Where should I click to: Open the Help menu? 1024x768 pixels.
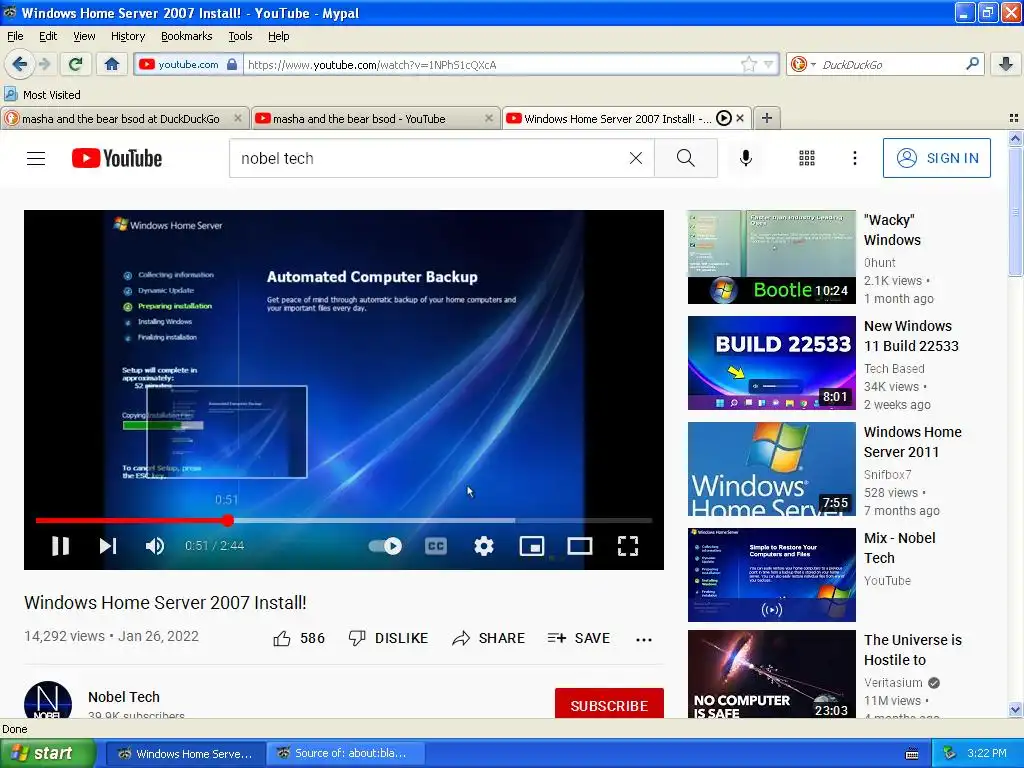pos(278,36)
